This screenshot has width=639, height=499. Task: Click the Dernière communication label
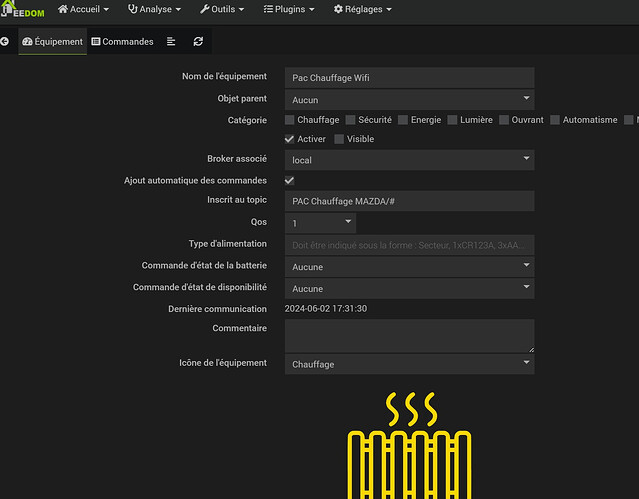click(x=217, y=309)
